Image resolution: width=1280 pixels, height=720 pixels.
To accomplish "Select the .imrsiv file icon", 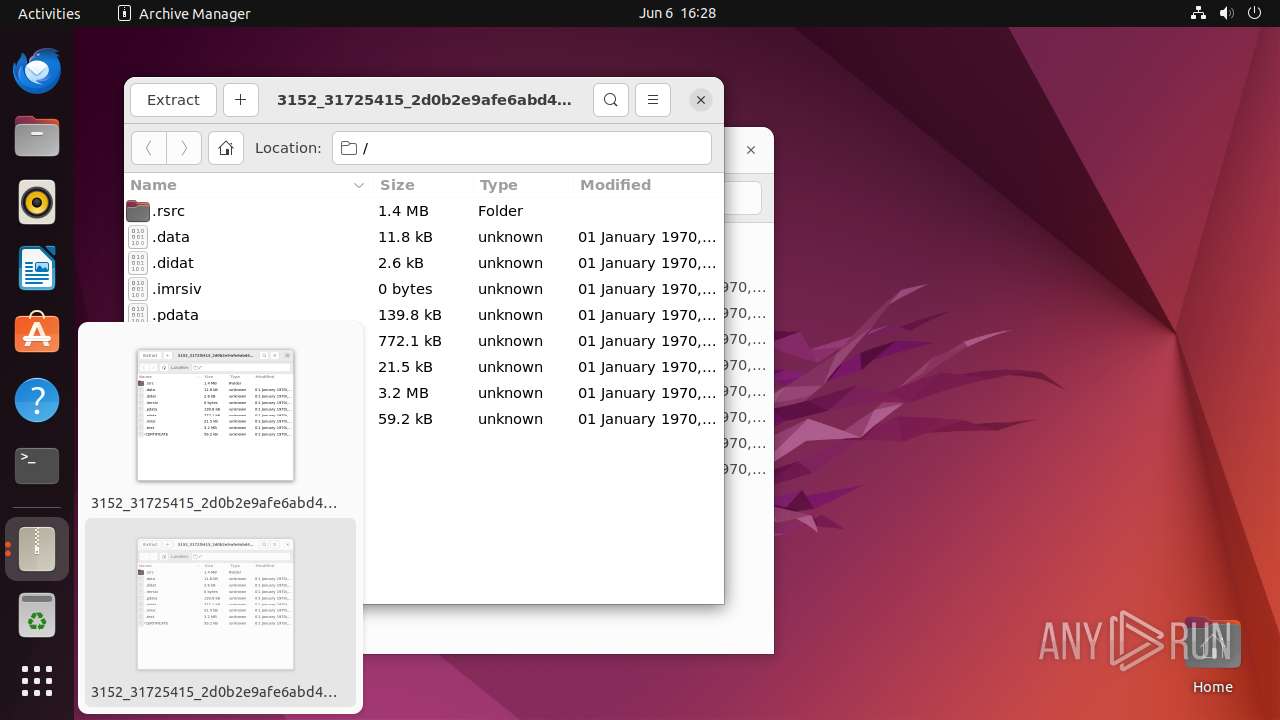I will tap(137, 289).
